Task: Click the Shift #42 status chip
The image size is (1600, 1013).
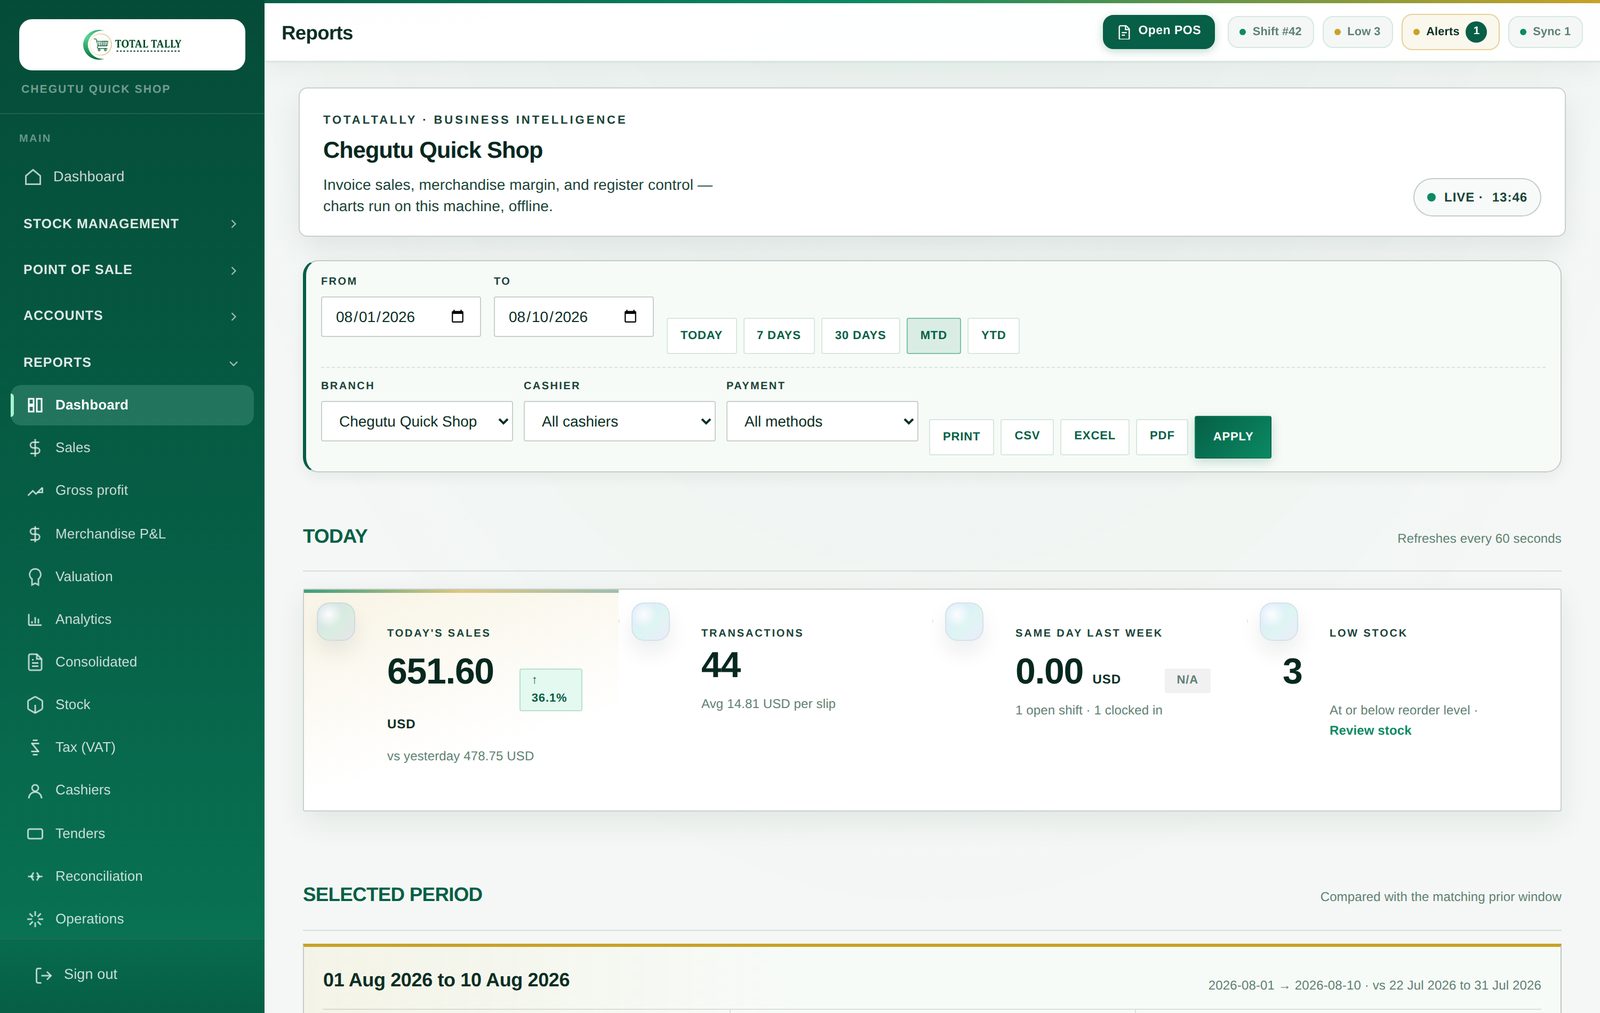Action: 1271,32
